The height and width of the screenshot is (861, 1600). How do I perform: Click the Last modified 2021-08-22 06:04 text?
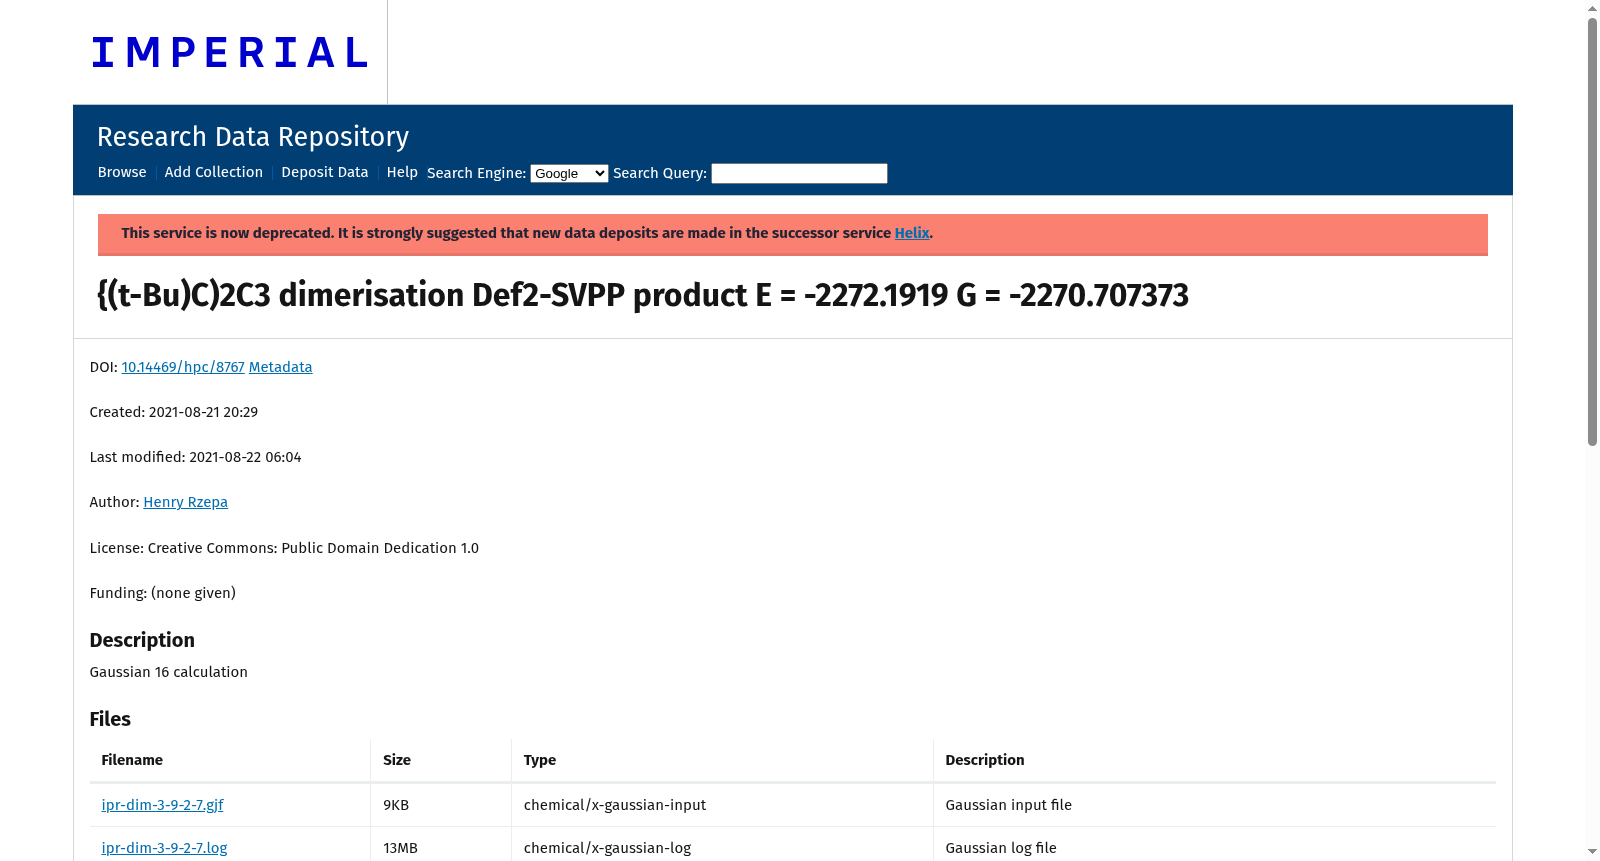click(x=195, y=457)
